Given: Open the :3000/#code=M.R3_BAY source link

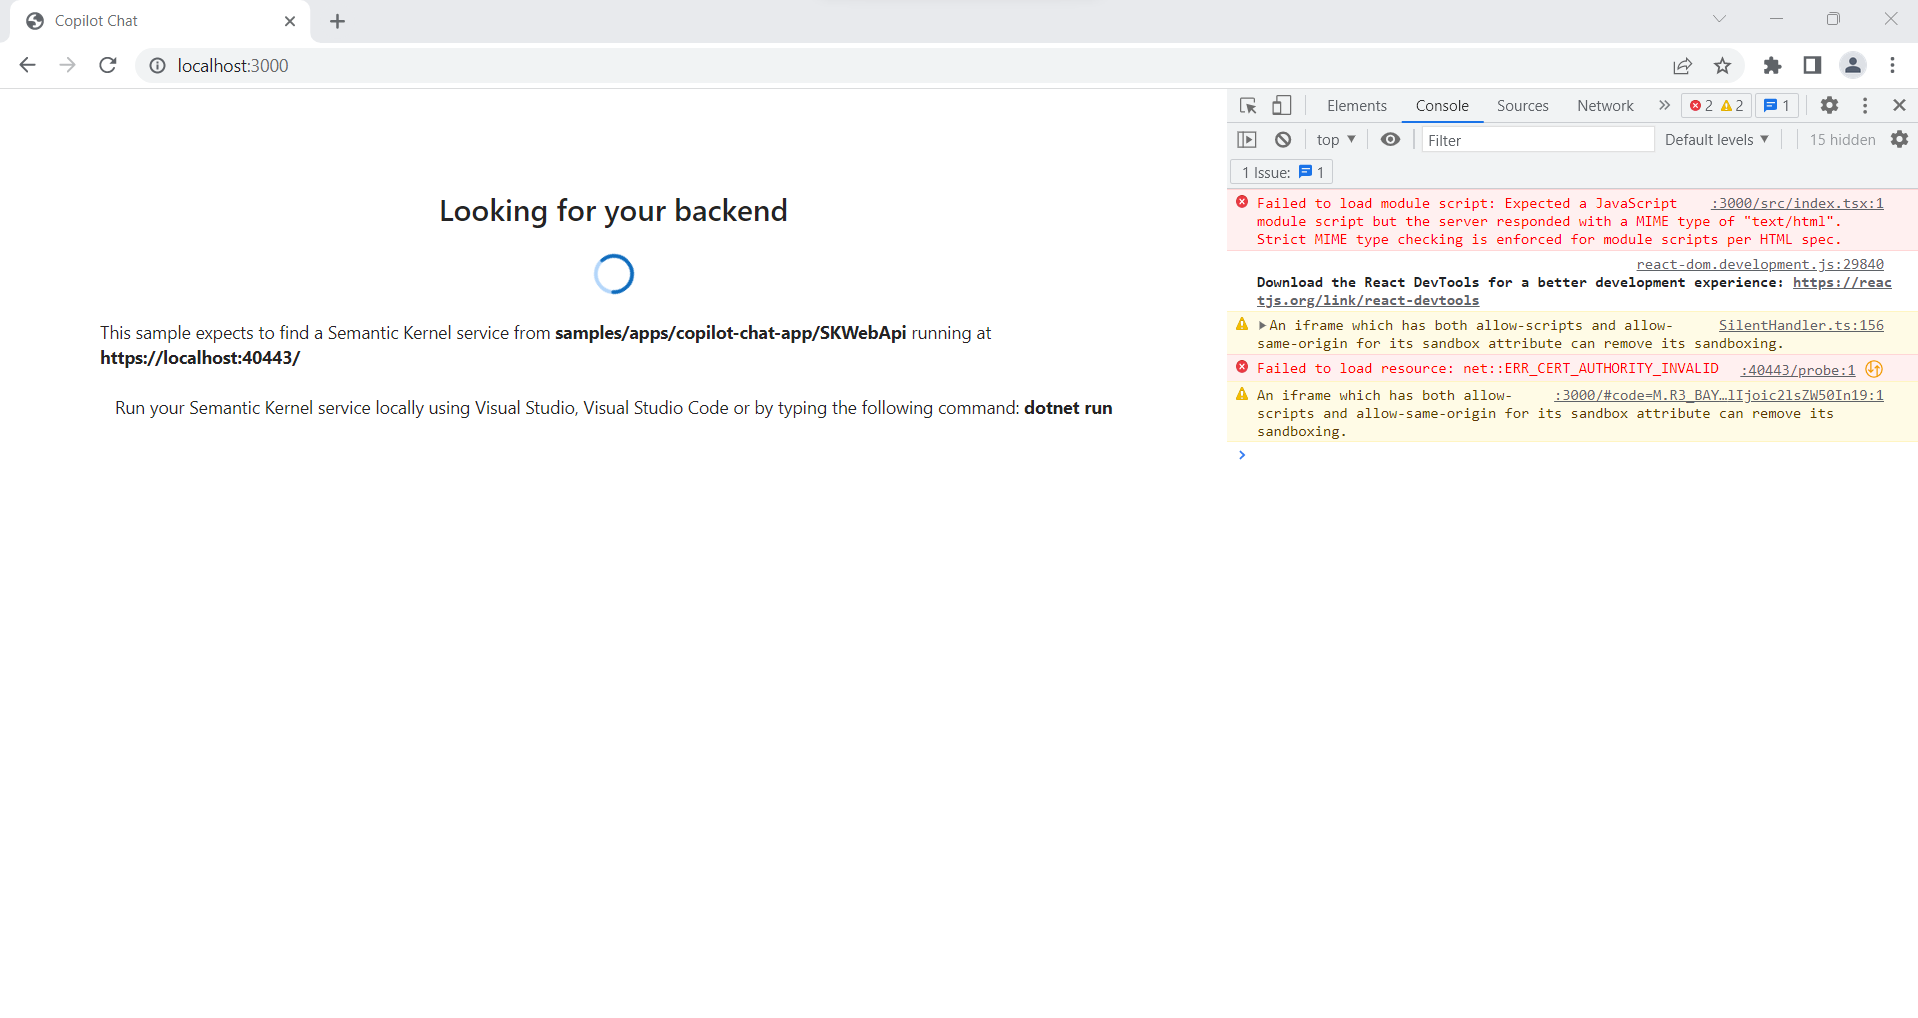Looking at the screenshot, I should point(1719,395).
